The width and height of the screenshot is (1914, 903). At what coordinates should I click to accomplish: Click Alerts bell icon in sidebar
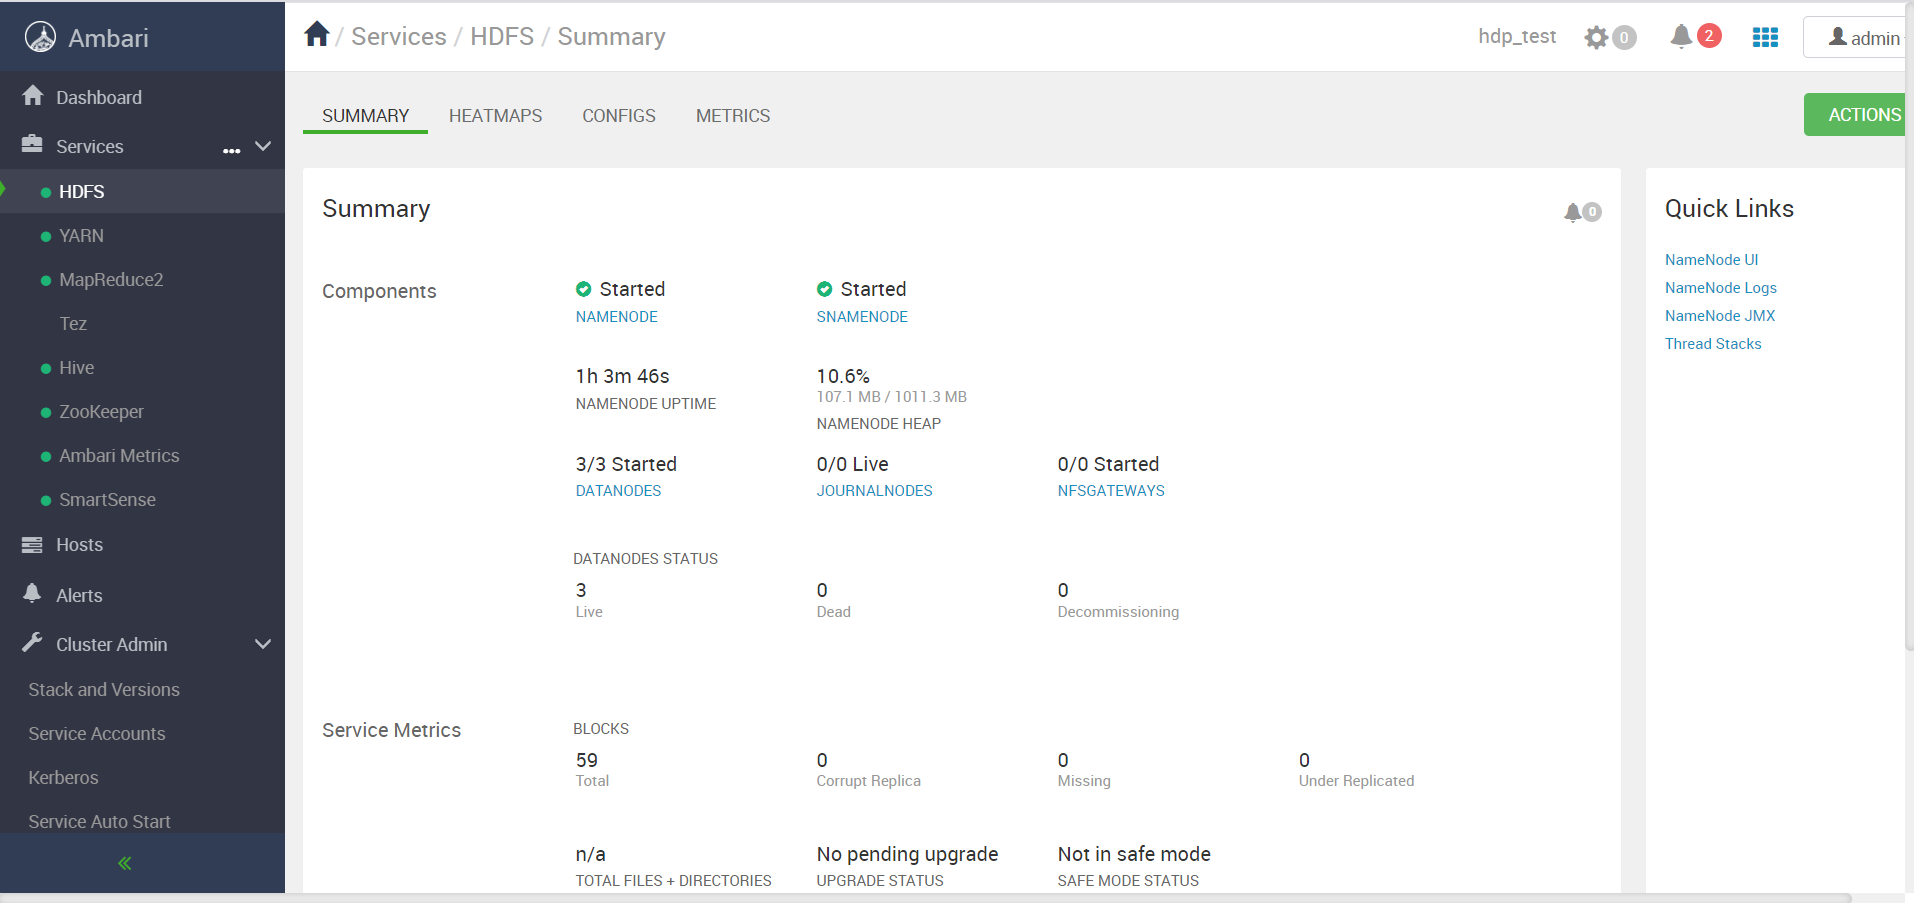(32, 593)
